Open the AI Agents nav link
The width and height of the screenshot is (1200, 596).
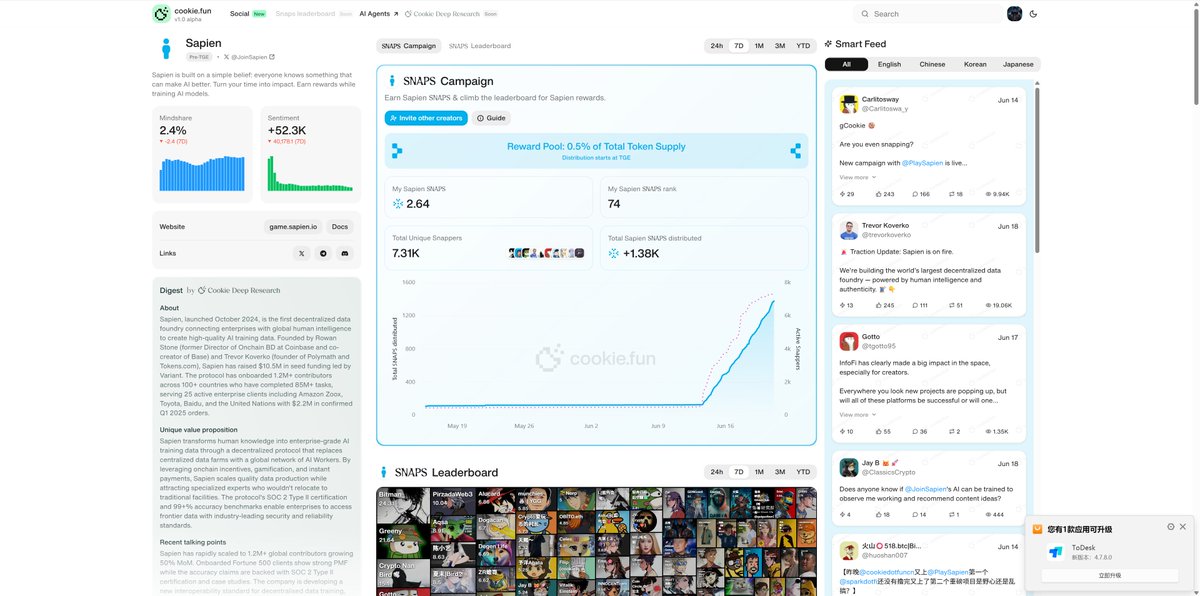point(379,14)
